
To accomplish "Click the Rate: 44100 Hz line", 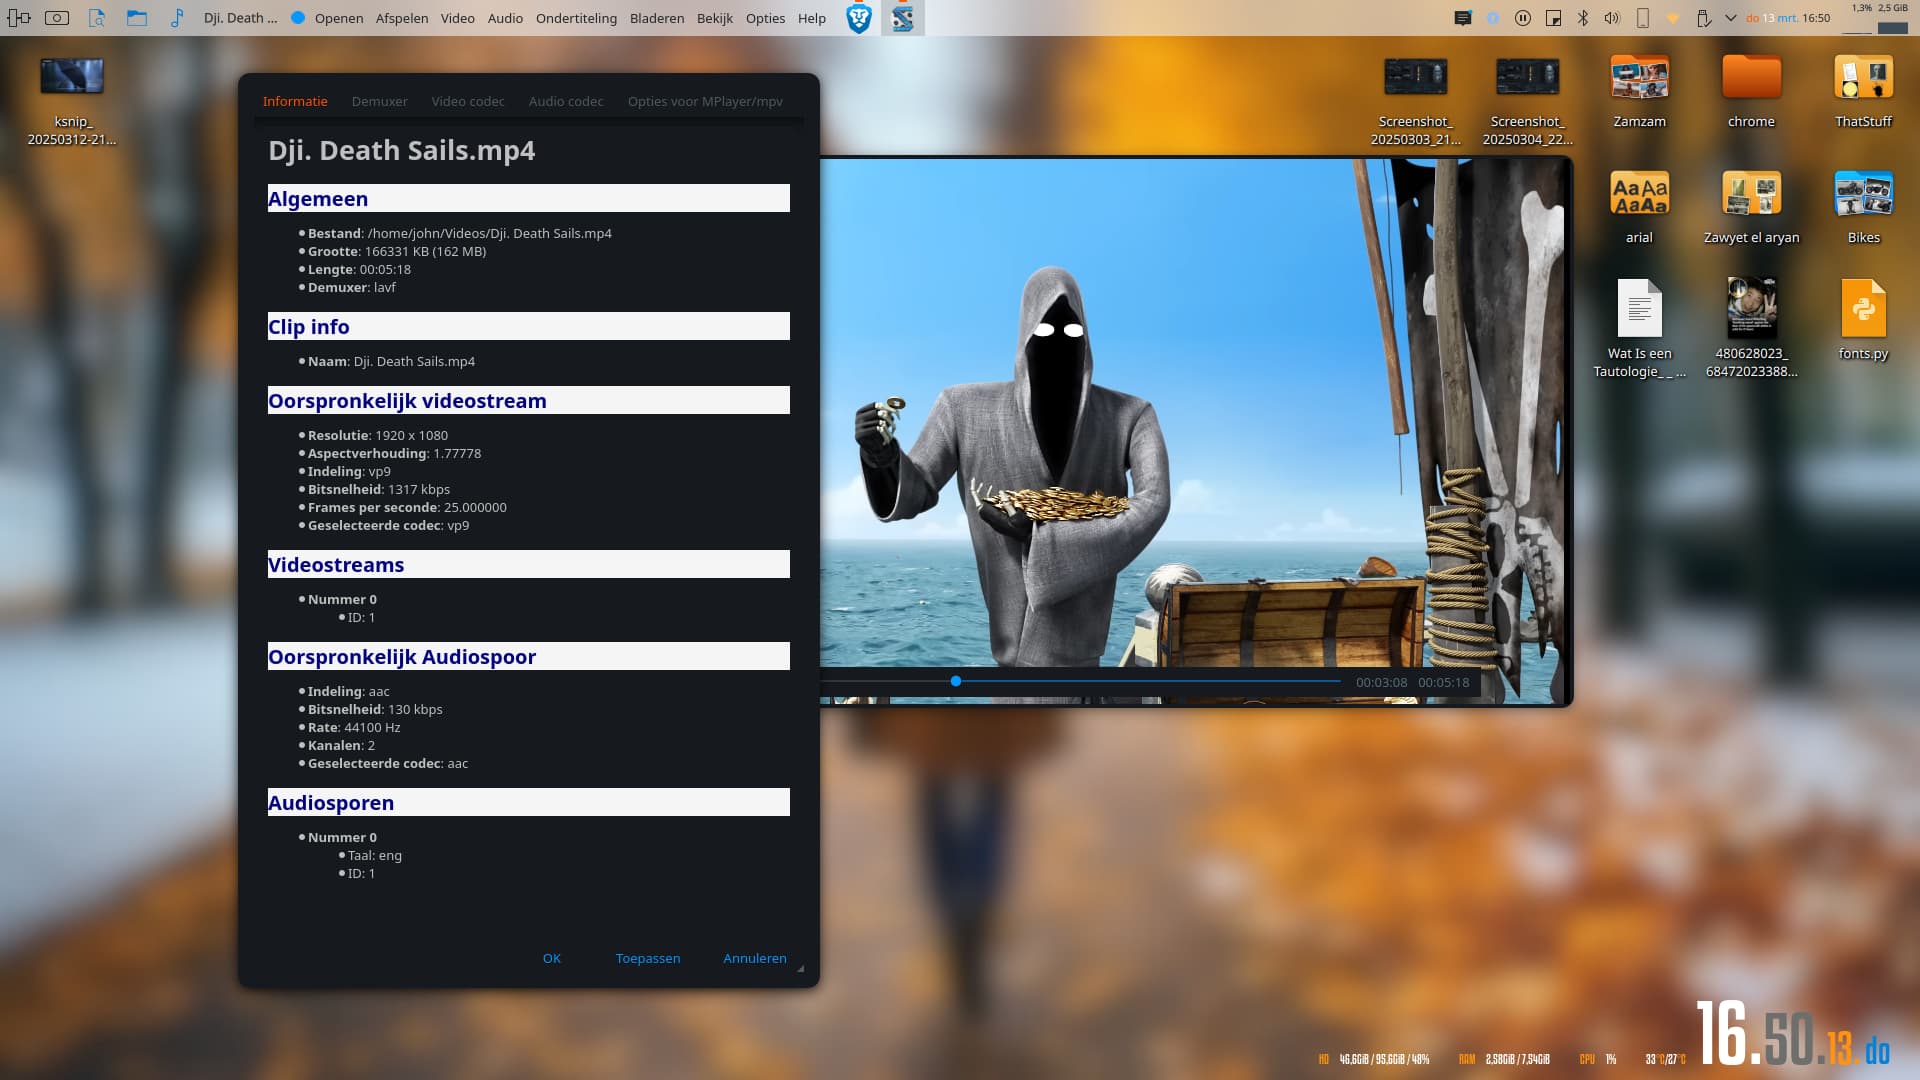I will click(x=354, y=727).
